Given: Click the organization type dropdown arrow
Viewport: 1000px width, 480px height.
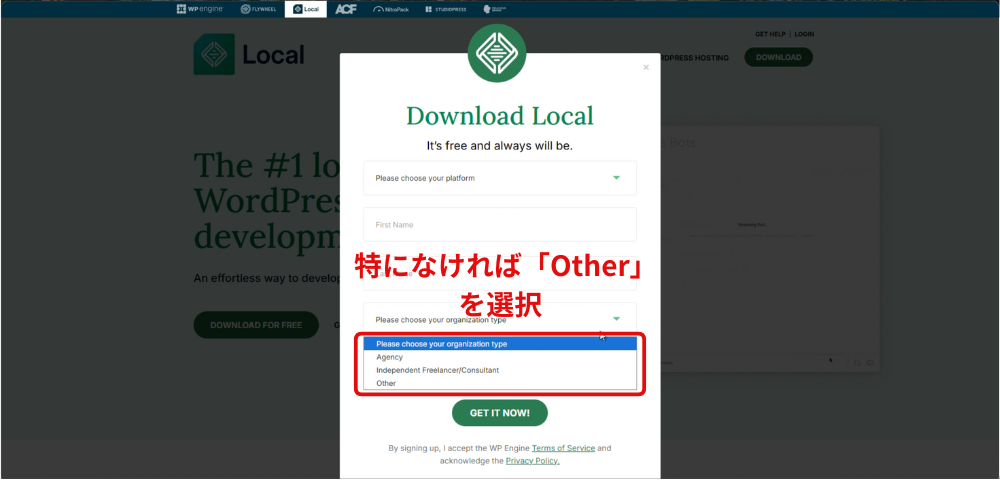Looking at the screenshot, I should coord(616,319).
